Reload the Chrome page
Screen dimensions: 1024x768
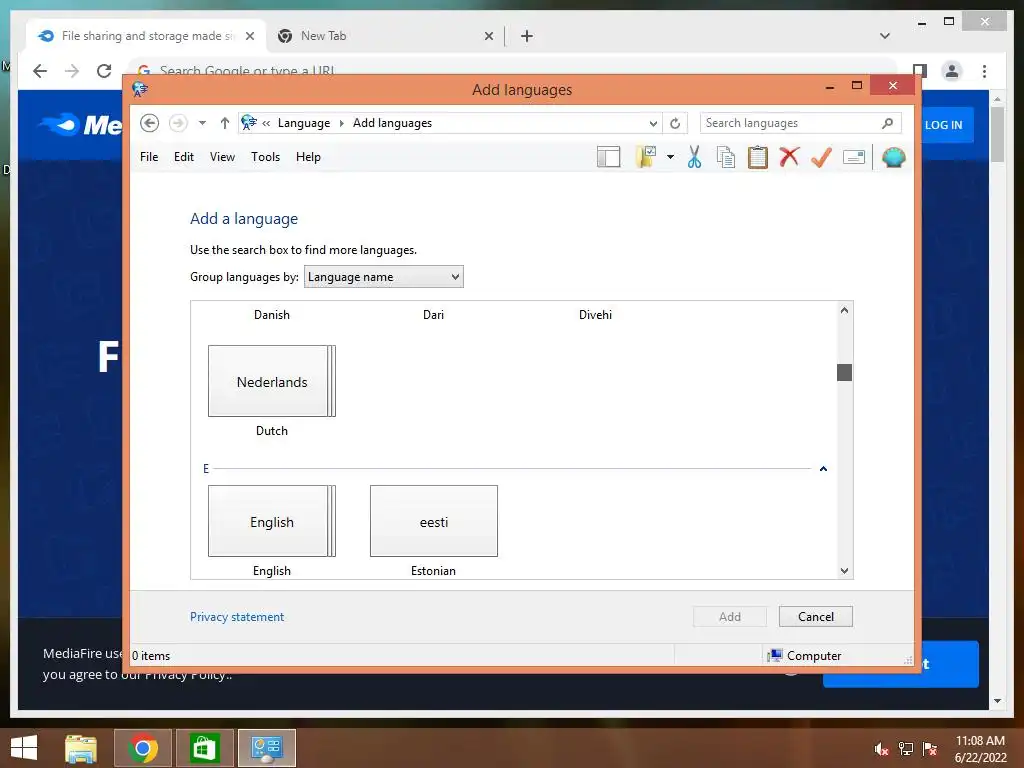[x=104, y=71]
